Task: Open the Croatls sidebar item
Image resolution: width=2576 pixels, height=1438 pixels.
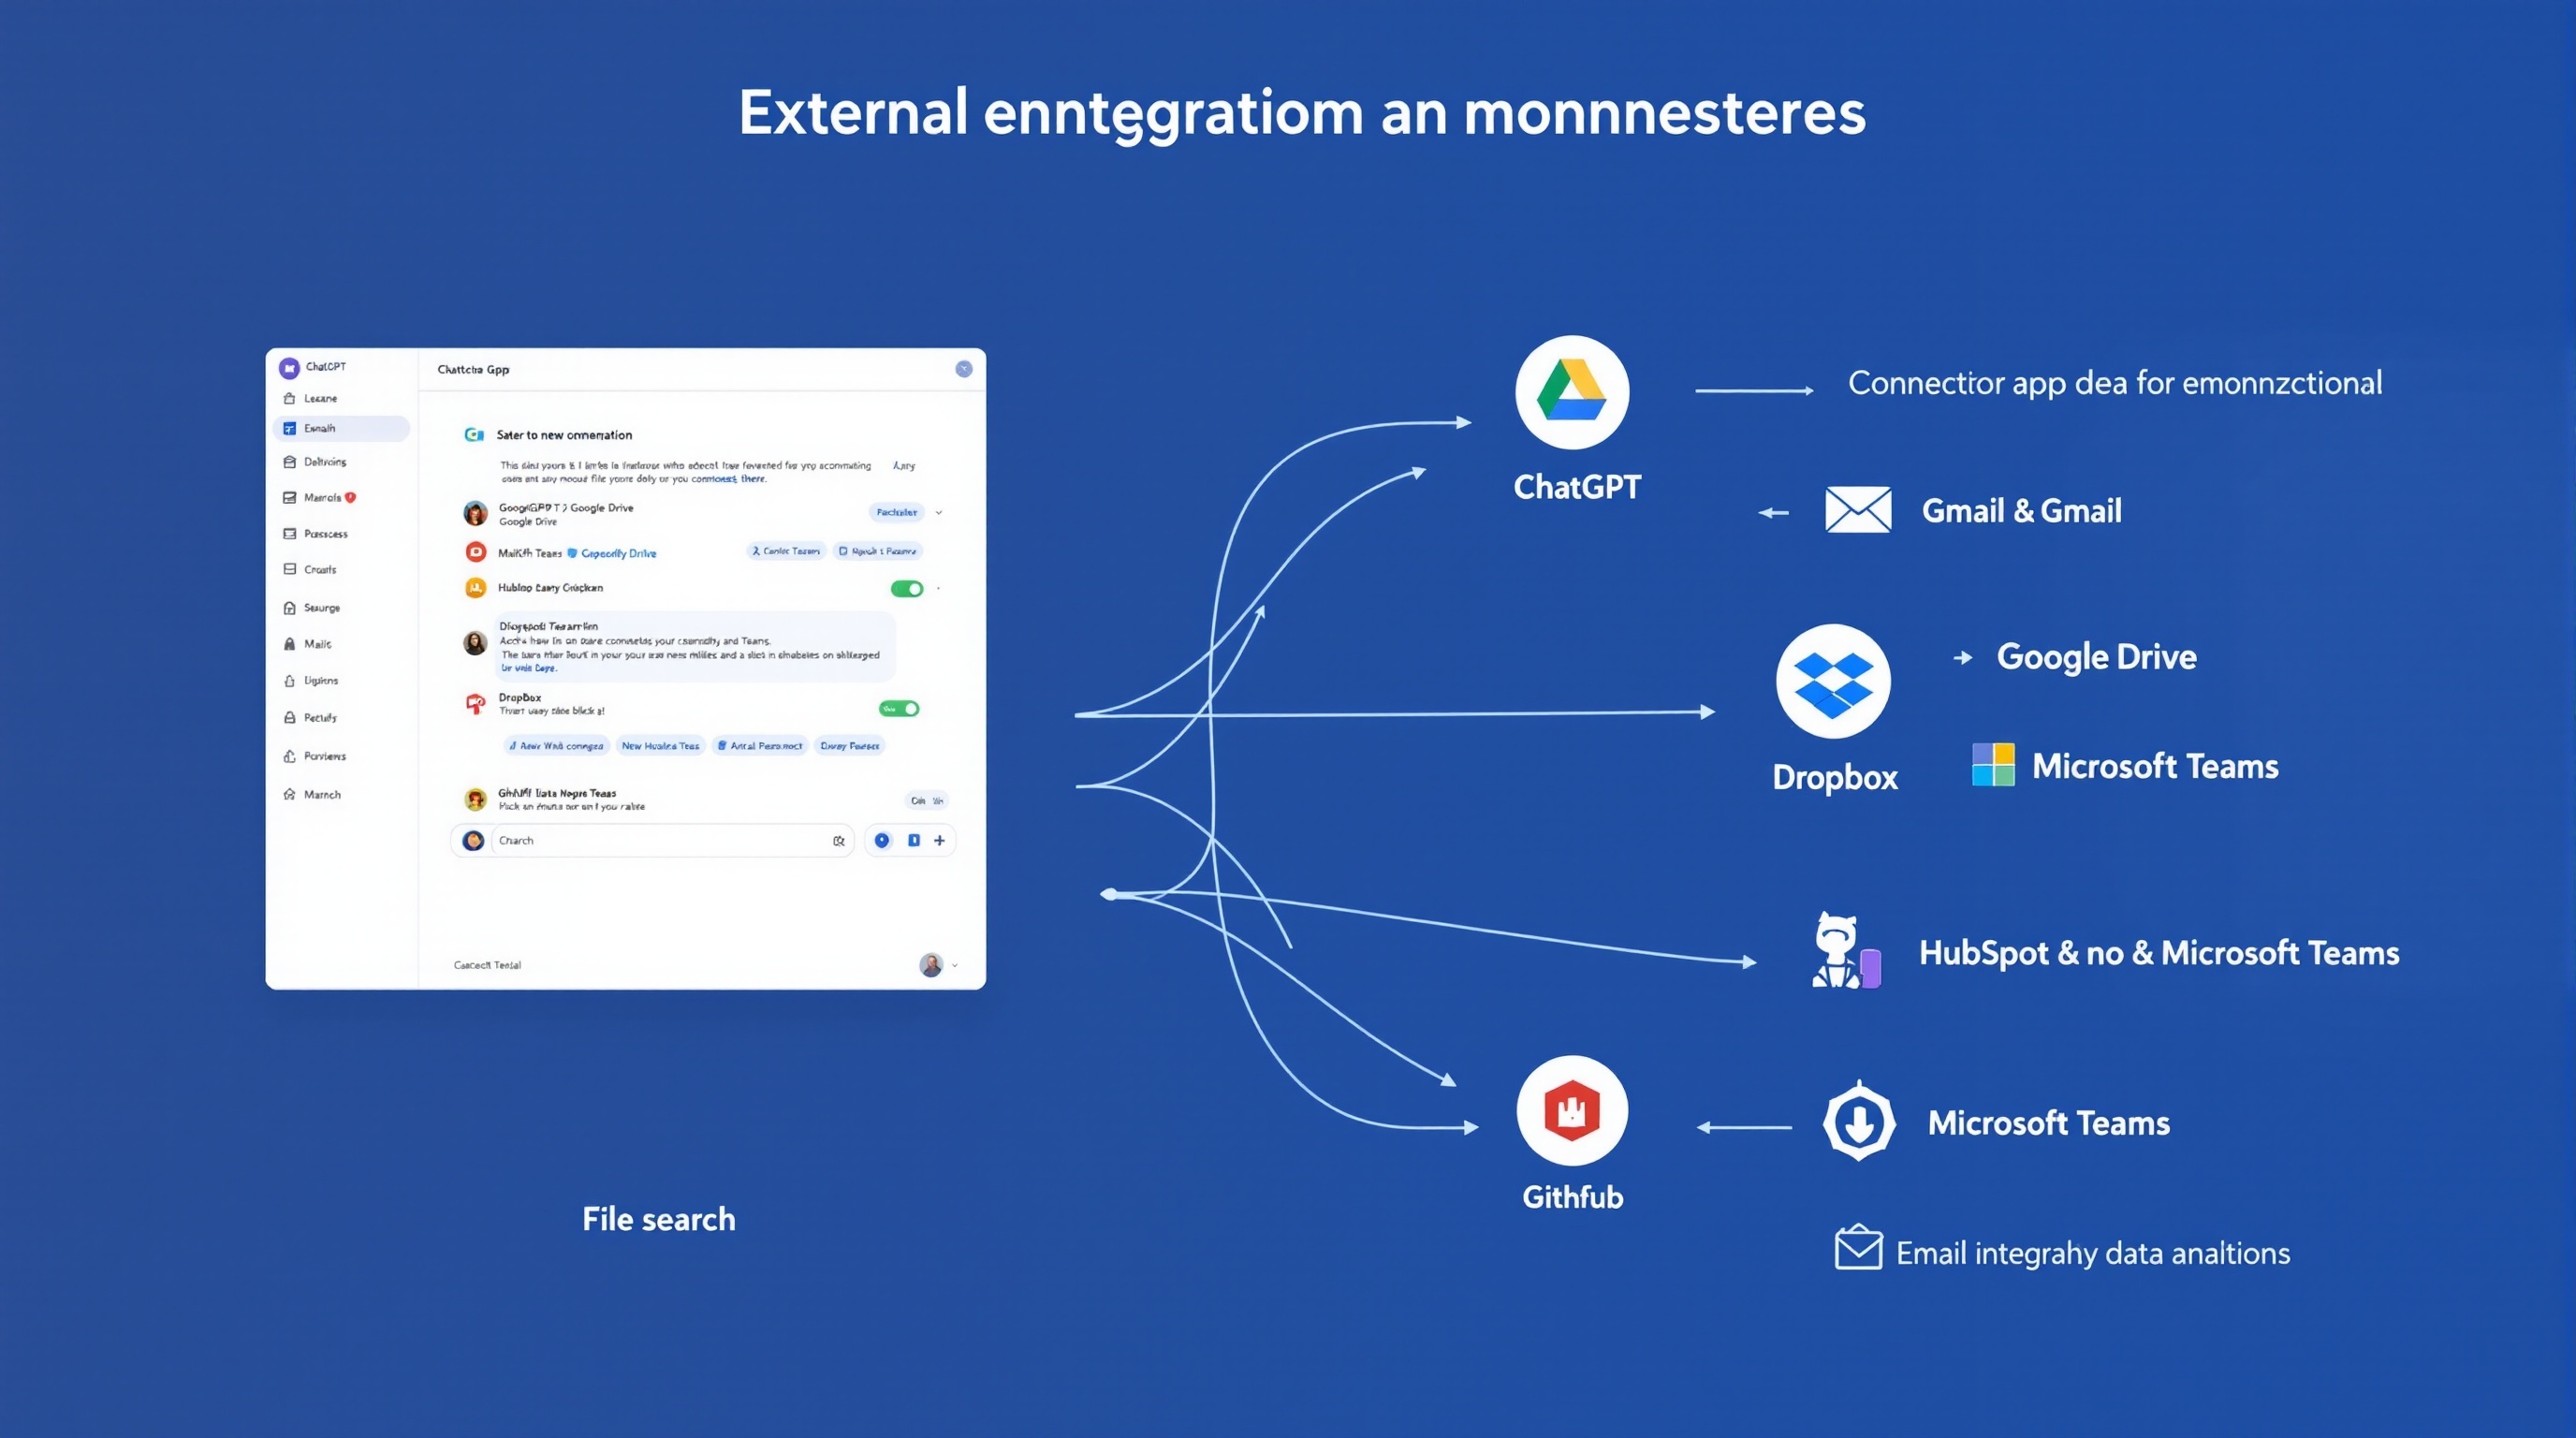Action: [340, 569]
